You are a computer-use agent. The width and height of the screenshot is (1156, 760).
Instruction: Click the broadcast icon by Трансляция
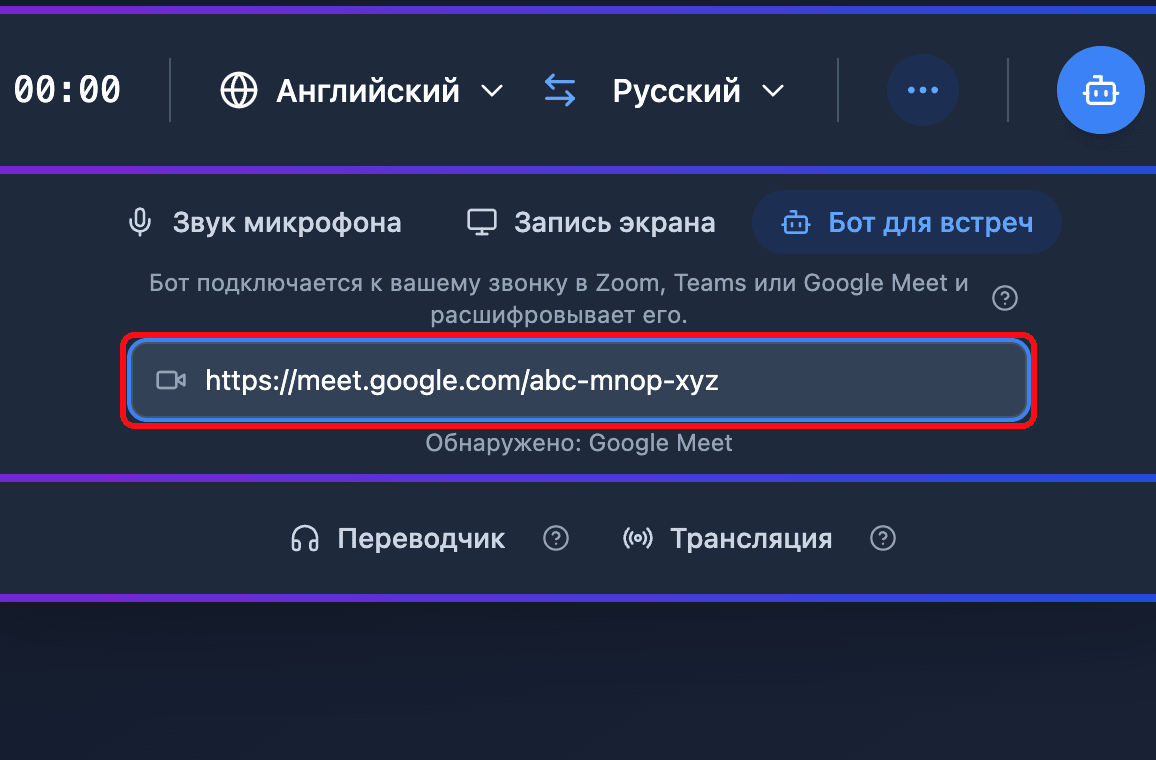click(638, 538)
